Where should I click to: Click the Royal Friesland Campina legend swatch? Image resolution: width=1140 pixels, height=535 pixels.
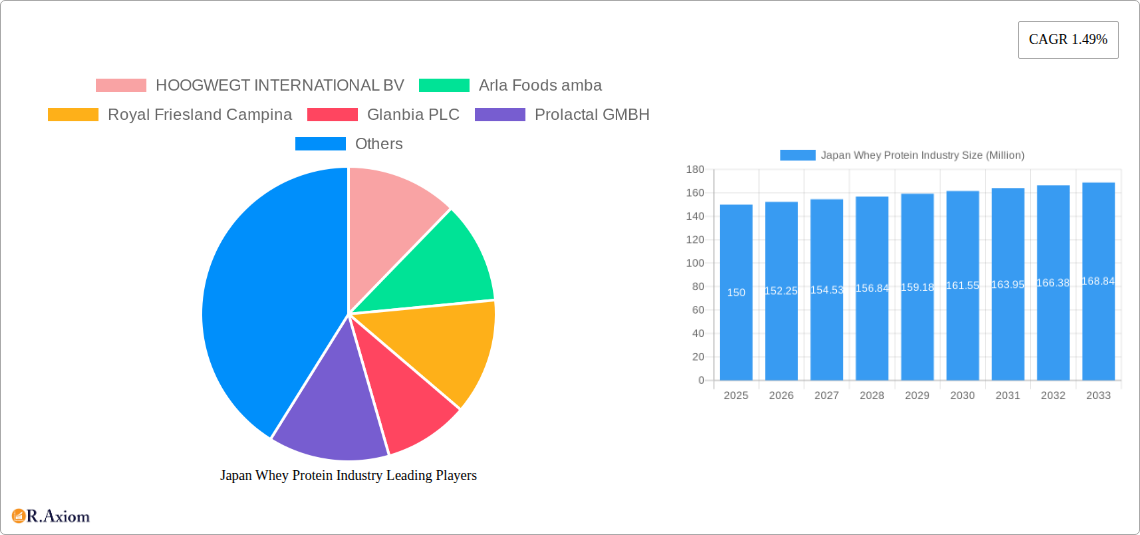(x=73, y=115)
